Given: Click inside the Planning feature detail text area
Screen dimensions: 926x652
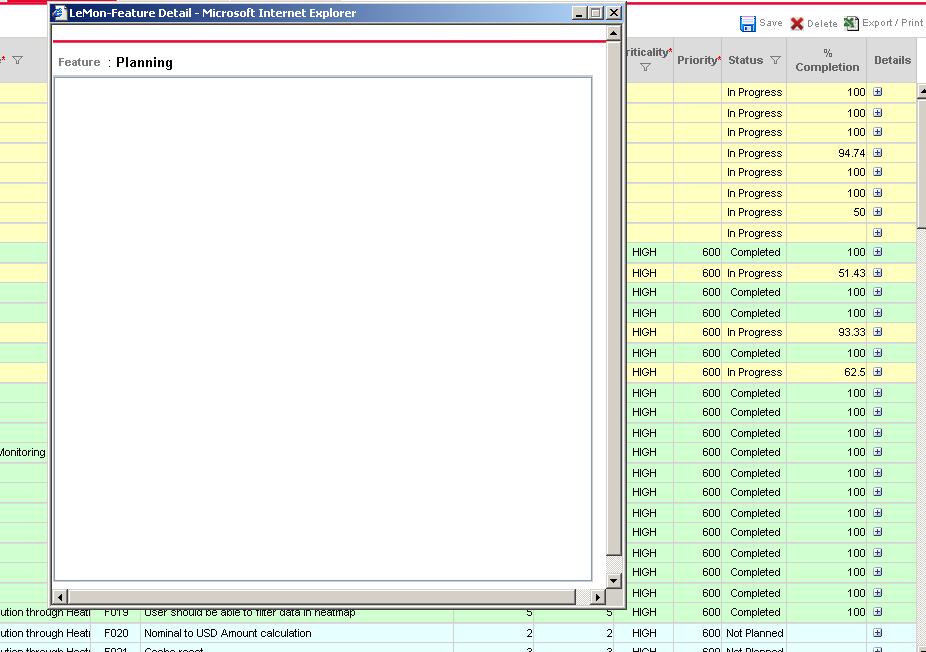Looking at the screenshot, I should [x=323, y=329].
